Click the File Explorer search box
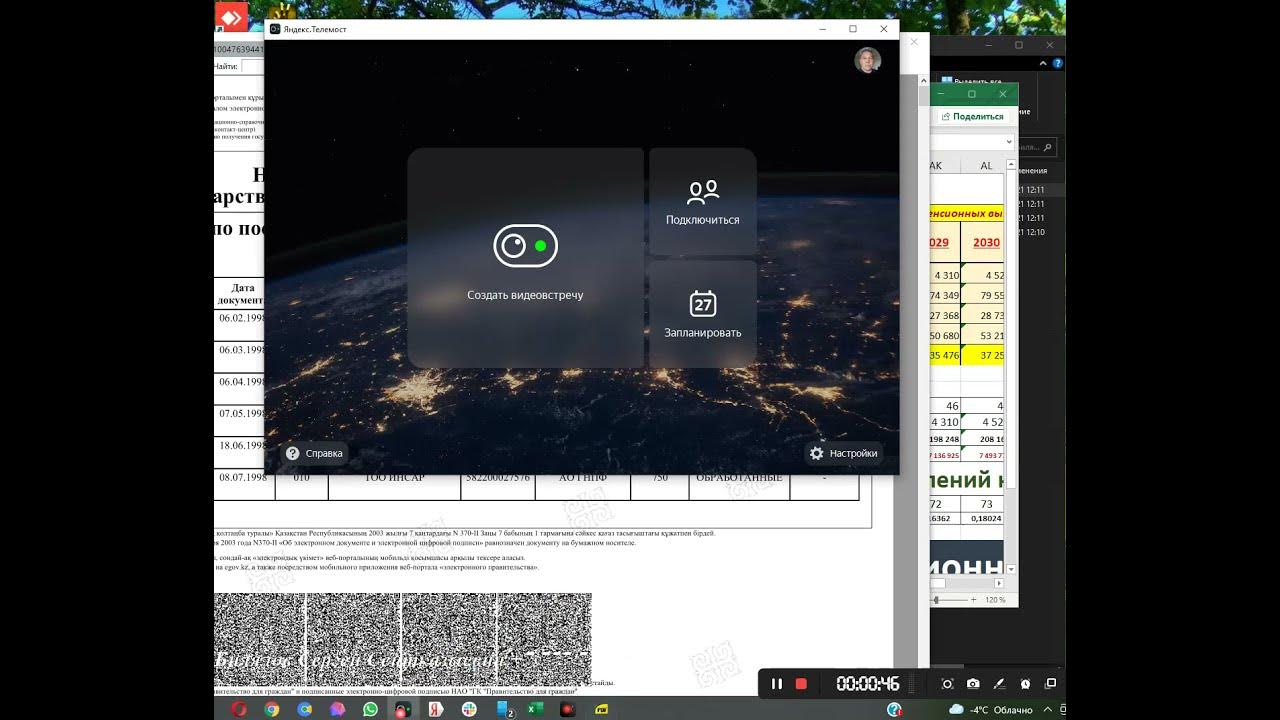 click(1037, 147)
